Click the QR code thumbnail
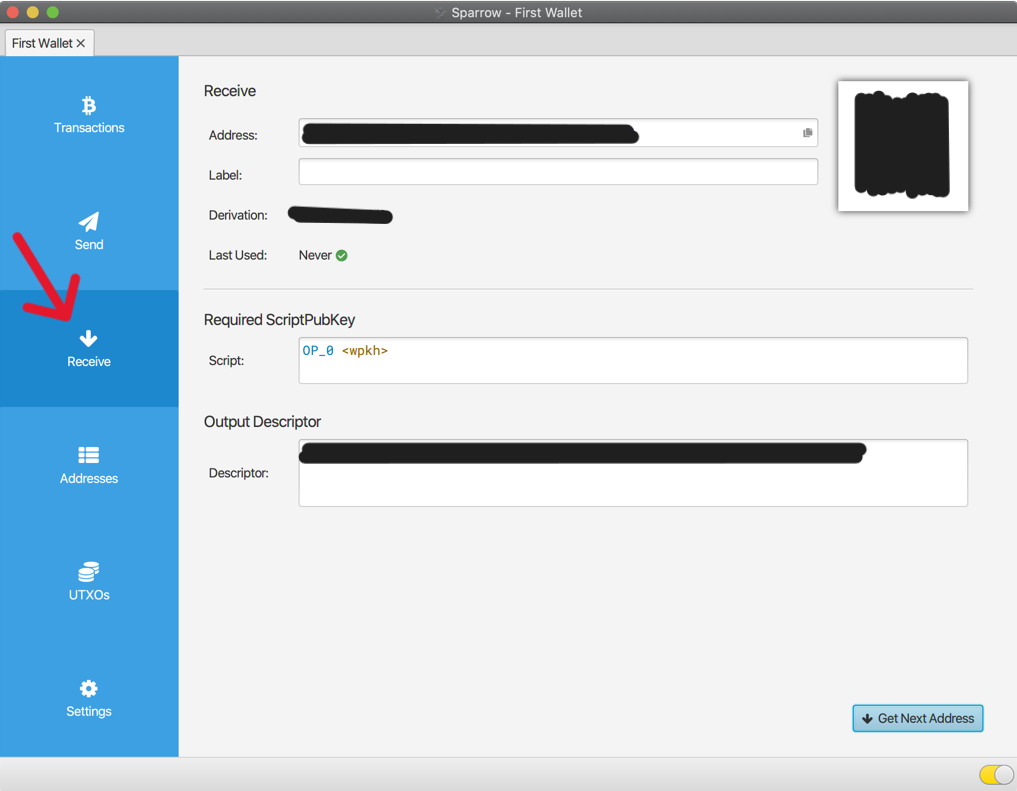Image resolution: width=1017 pixels, height=791 pixels. [x=902, y=145]
